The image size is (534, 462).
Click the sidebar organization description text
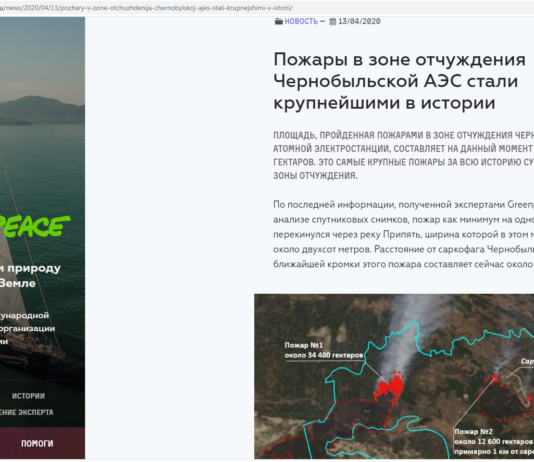[x=27, y=328]
